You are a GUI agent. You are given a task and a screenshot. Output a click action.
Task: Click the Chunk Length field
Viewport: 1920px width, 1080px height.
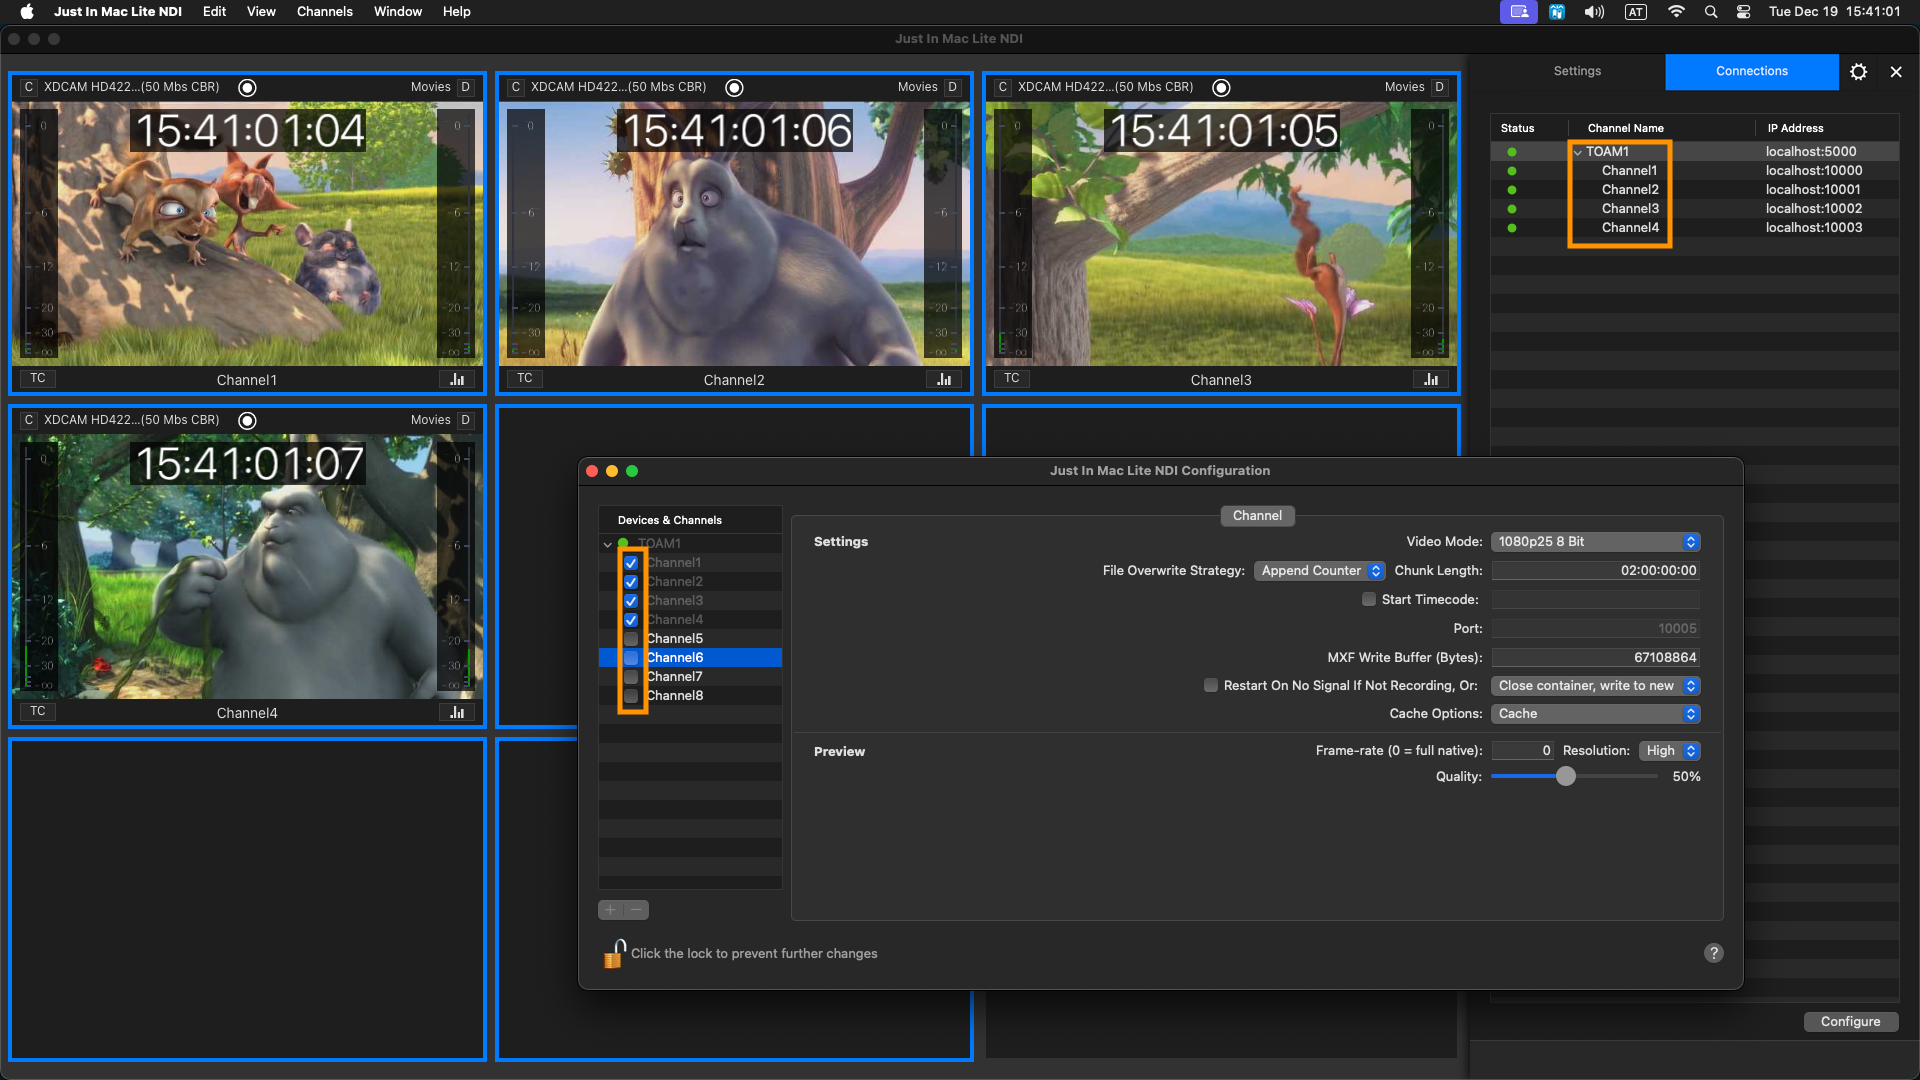[1595, 571]
